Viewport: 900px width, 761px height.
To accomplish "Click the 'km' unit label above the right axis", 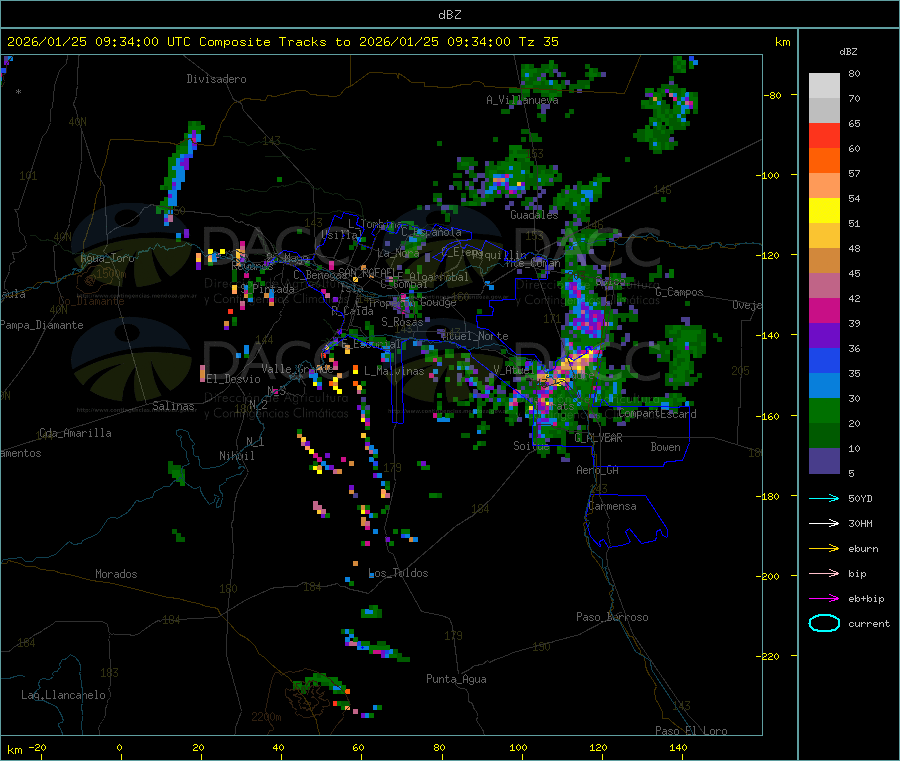I will coord(783,42).
